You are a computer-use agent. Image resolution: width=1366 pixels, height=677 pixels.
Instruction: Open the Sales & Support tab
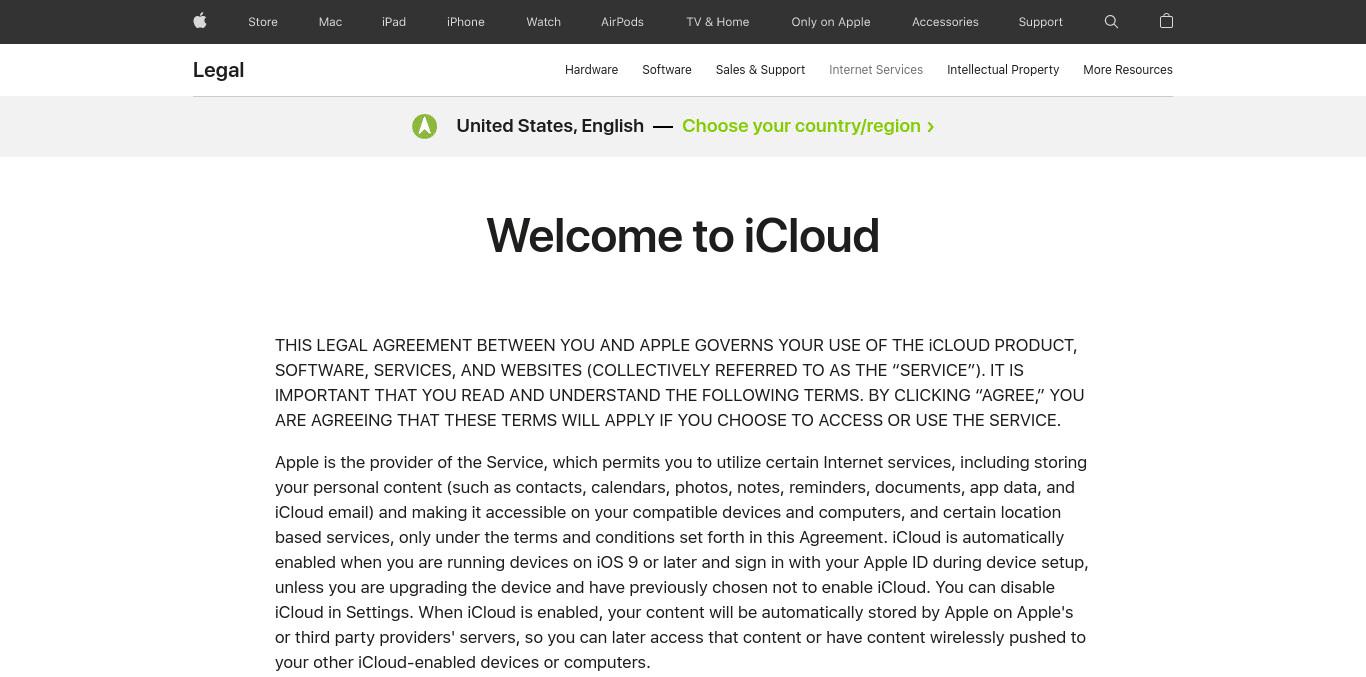coord(760,70)
